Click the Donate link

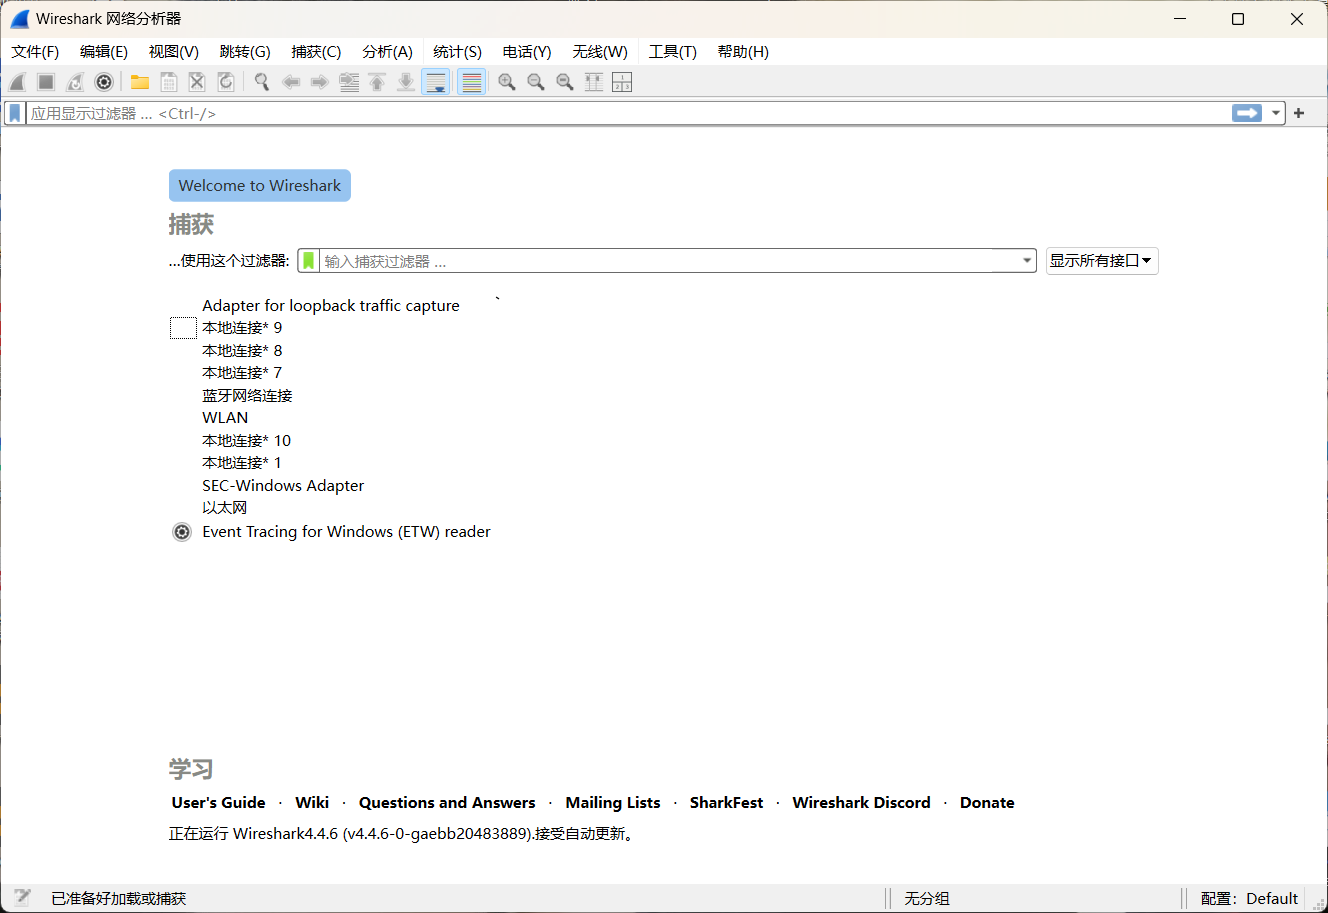coord(987,803)
